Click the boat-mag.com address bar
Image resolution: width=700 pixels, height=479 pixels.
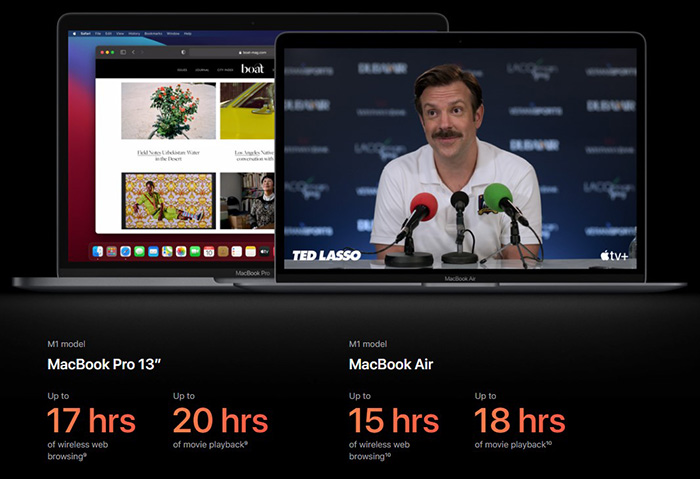tap(232, 52)
